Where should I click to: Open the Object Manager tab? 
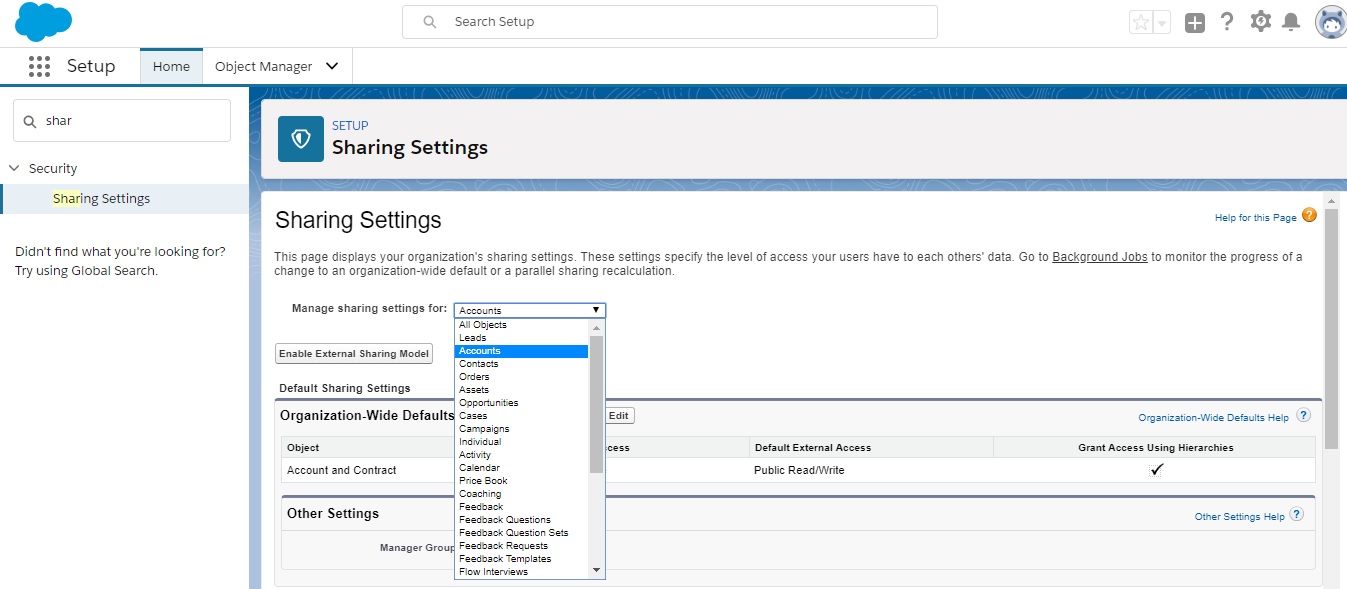click(x=264, y=66)
